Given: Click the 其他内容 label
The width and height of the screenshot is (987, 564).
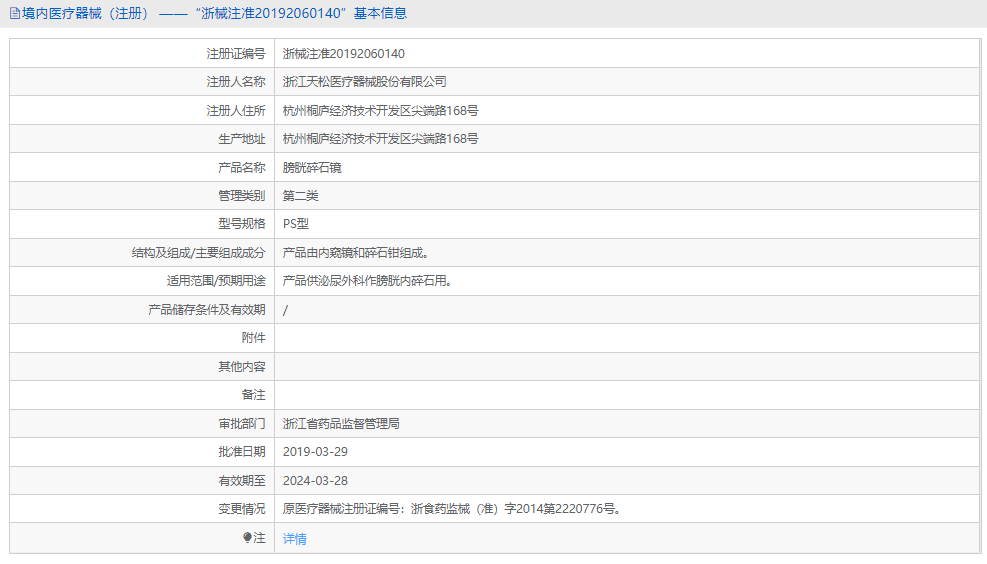Looking at the screenshot, I should point(242,366).
